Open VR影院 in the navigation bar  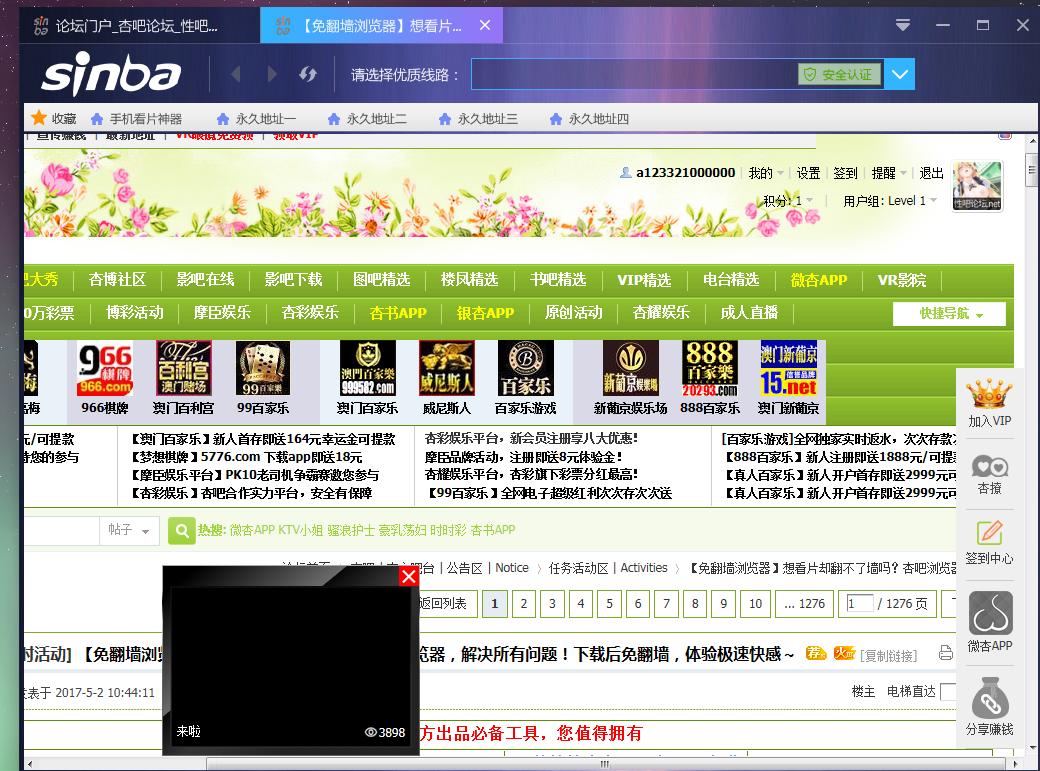[901, 279]
